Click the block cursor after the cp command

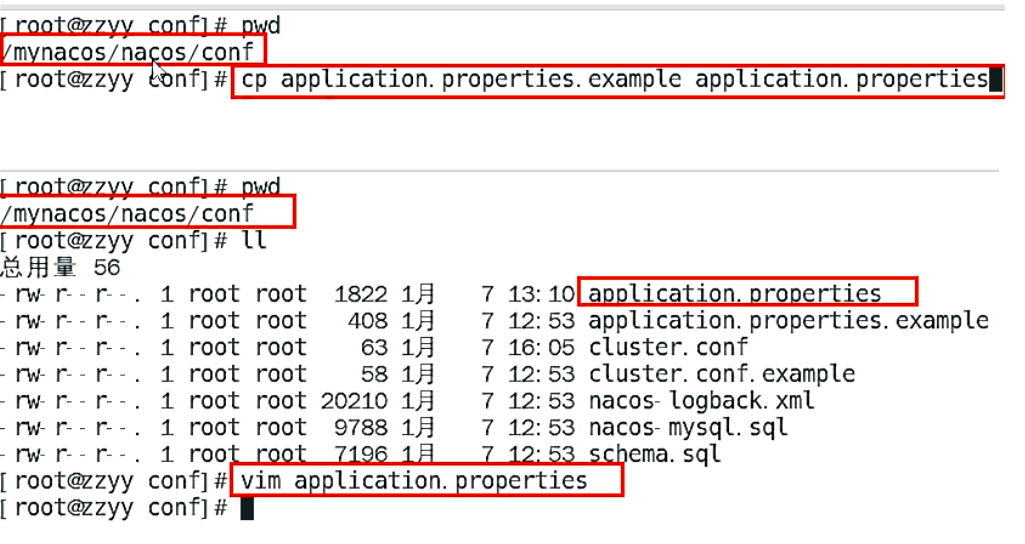(x=995, y=80)
